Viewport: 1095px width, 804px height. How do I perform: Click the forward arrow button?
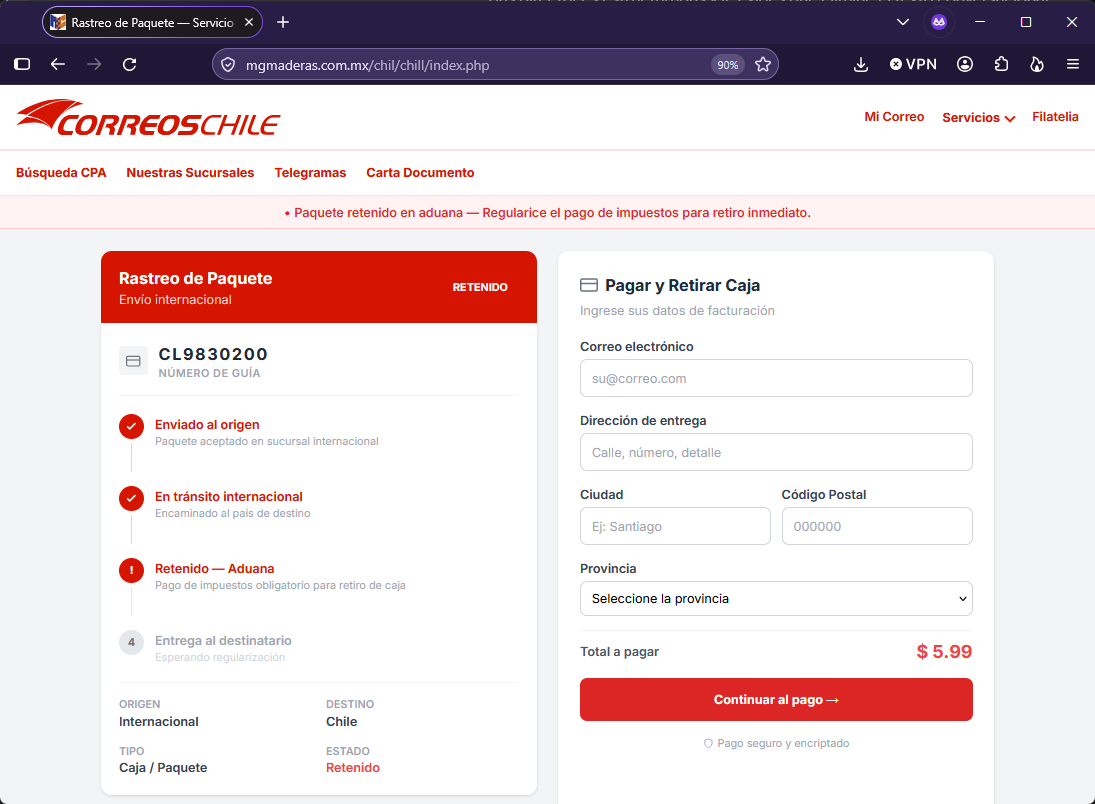click(94, 64)
